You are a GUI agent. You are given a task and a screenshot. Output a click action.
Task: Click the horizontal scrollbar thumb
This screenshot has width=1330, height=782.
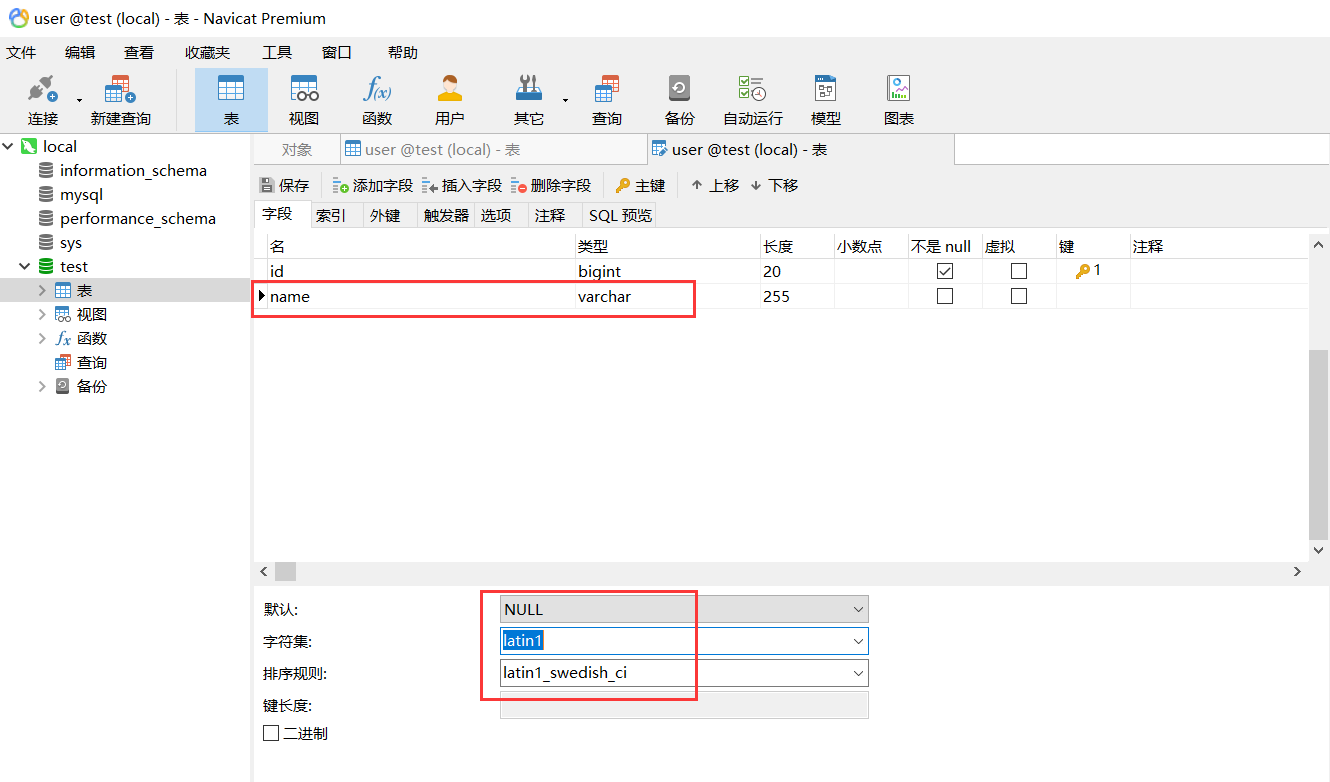(286, 571)
